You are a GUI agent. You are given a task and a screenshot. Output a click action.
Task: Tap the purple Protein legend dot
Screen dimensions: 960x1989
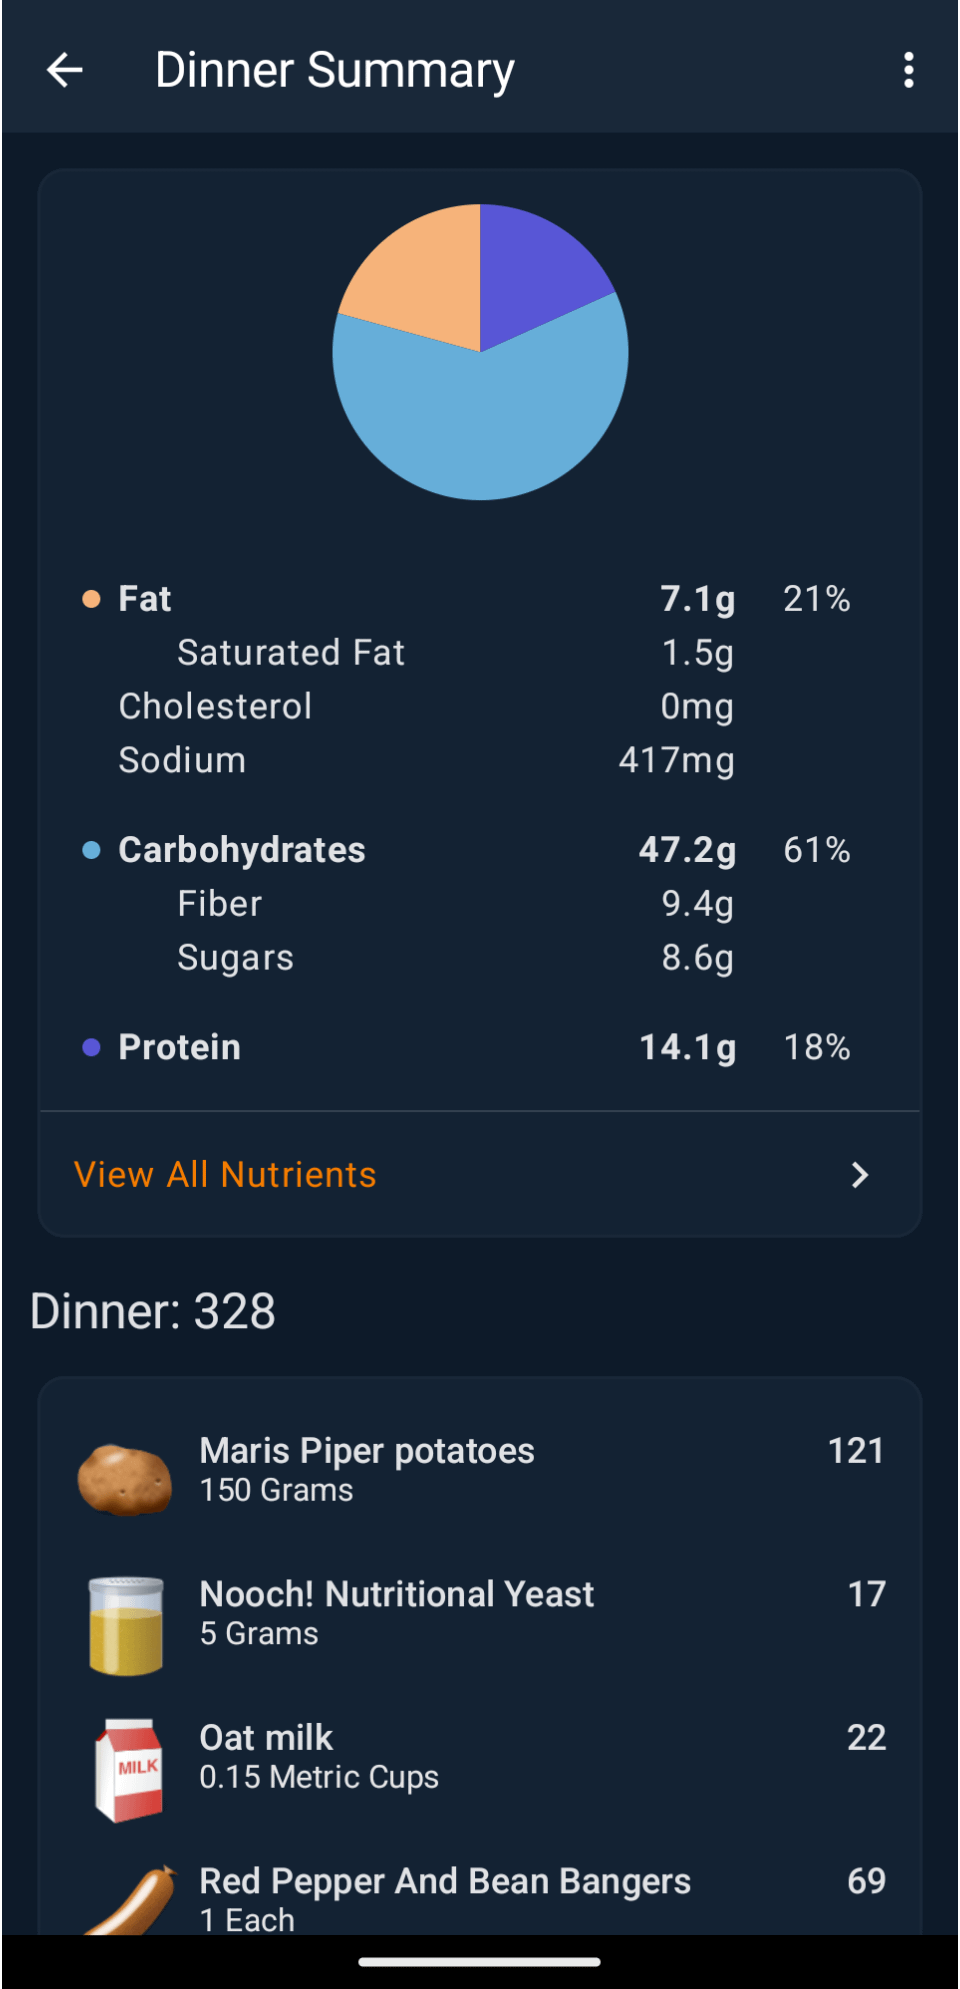(91, 1047)
